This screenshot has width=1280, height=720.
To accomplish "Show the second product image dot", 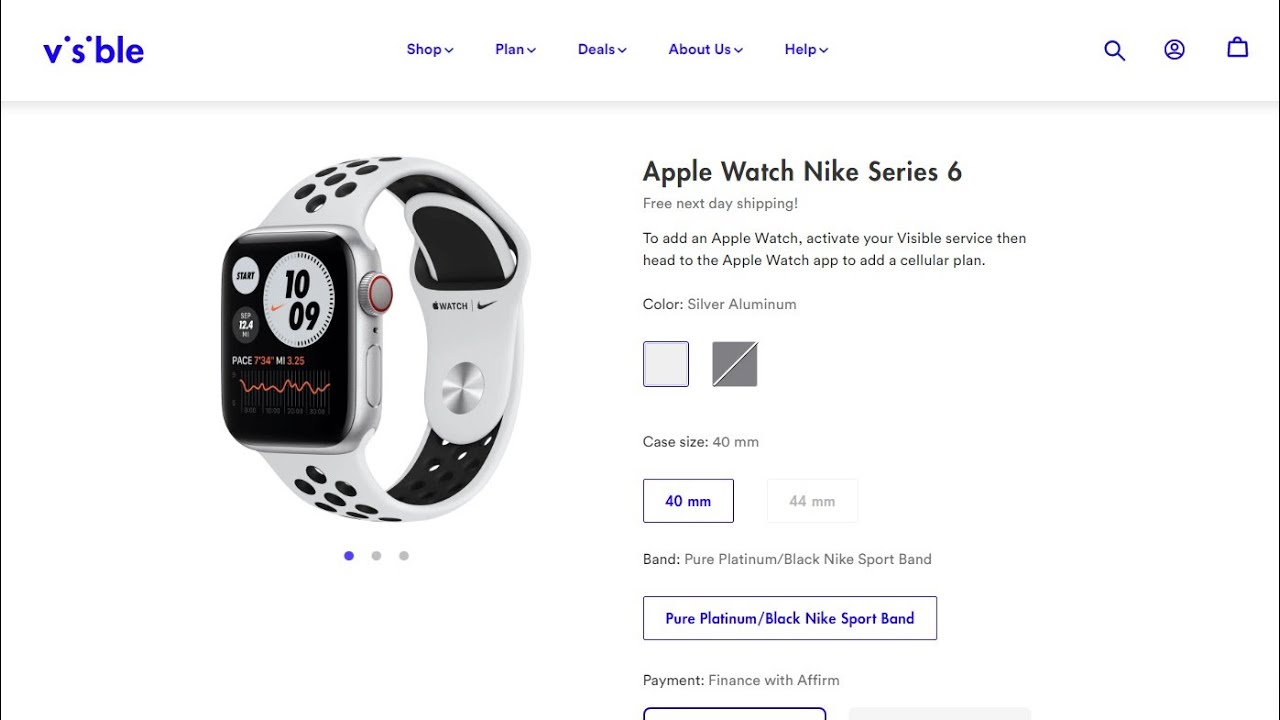I will click(376, 556).
